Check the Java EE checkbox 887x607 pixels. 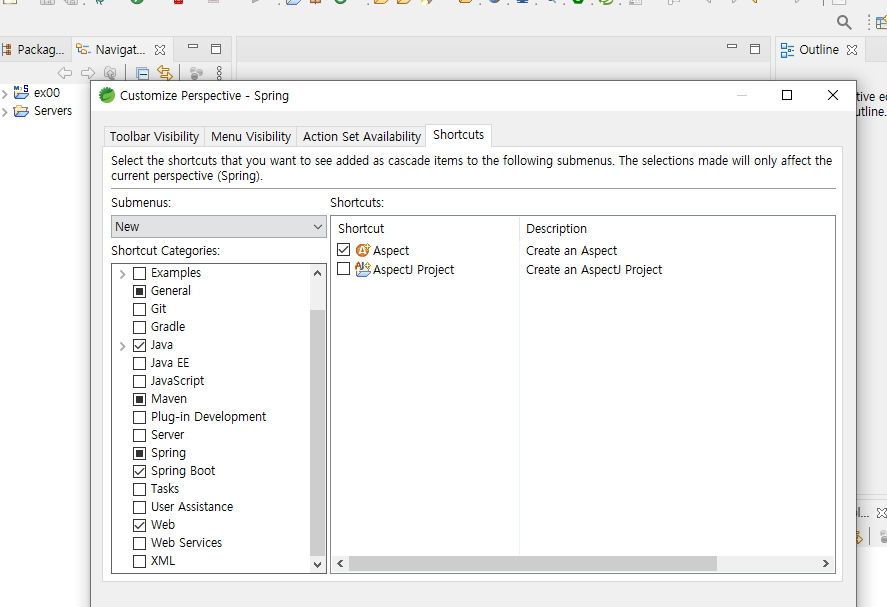[139, 363]
